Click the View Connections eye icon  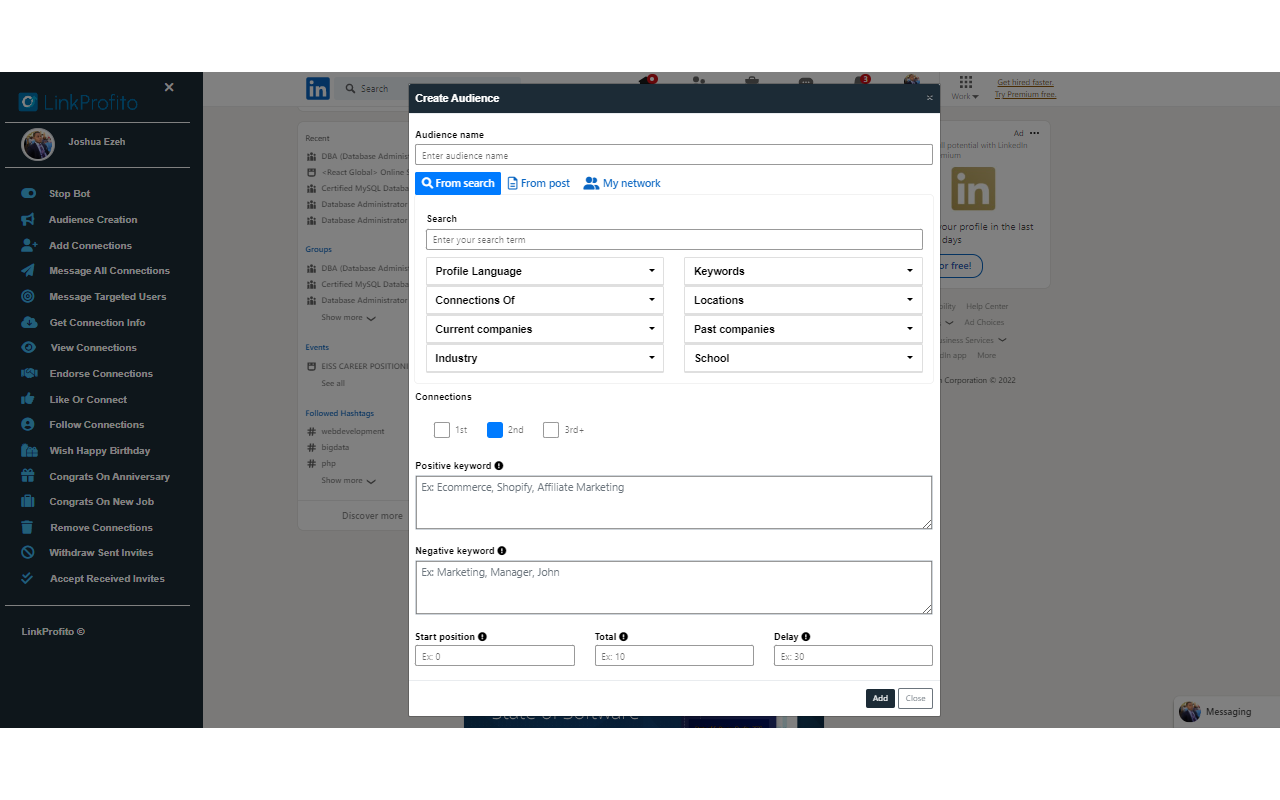pos(29,348)
